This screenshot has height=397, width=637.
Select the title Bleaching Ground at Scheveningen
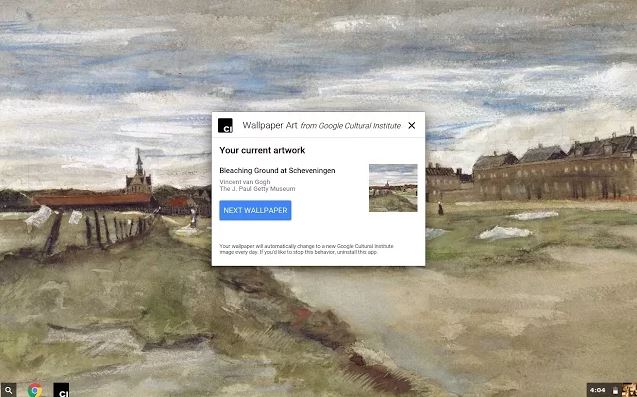[x=277, y=171]
